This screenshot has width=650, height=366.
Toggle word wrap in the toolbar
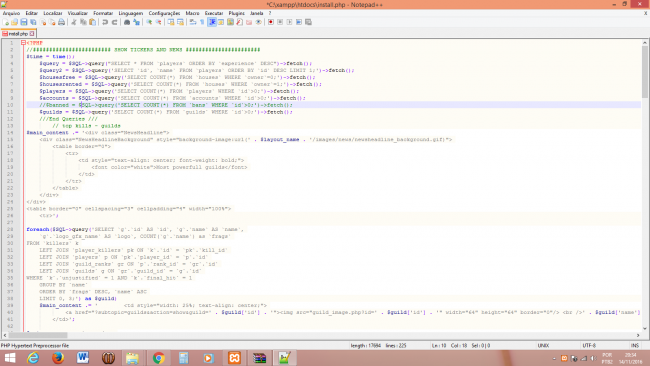(193, 22)
